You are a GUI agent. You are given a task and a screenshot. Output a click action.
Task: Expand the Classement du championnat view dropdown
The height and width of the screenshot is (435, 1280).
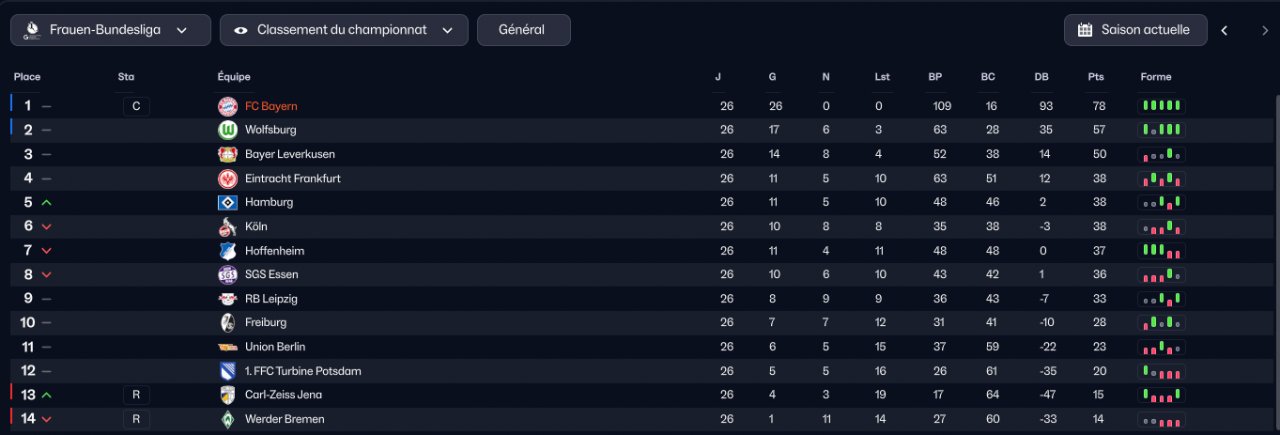point(344,30)
